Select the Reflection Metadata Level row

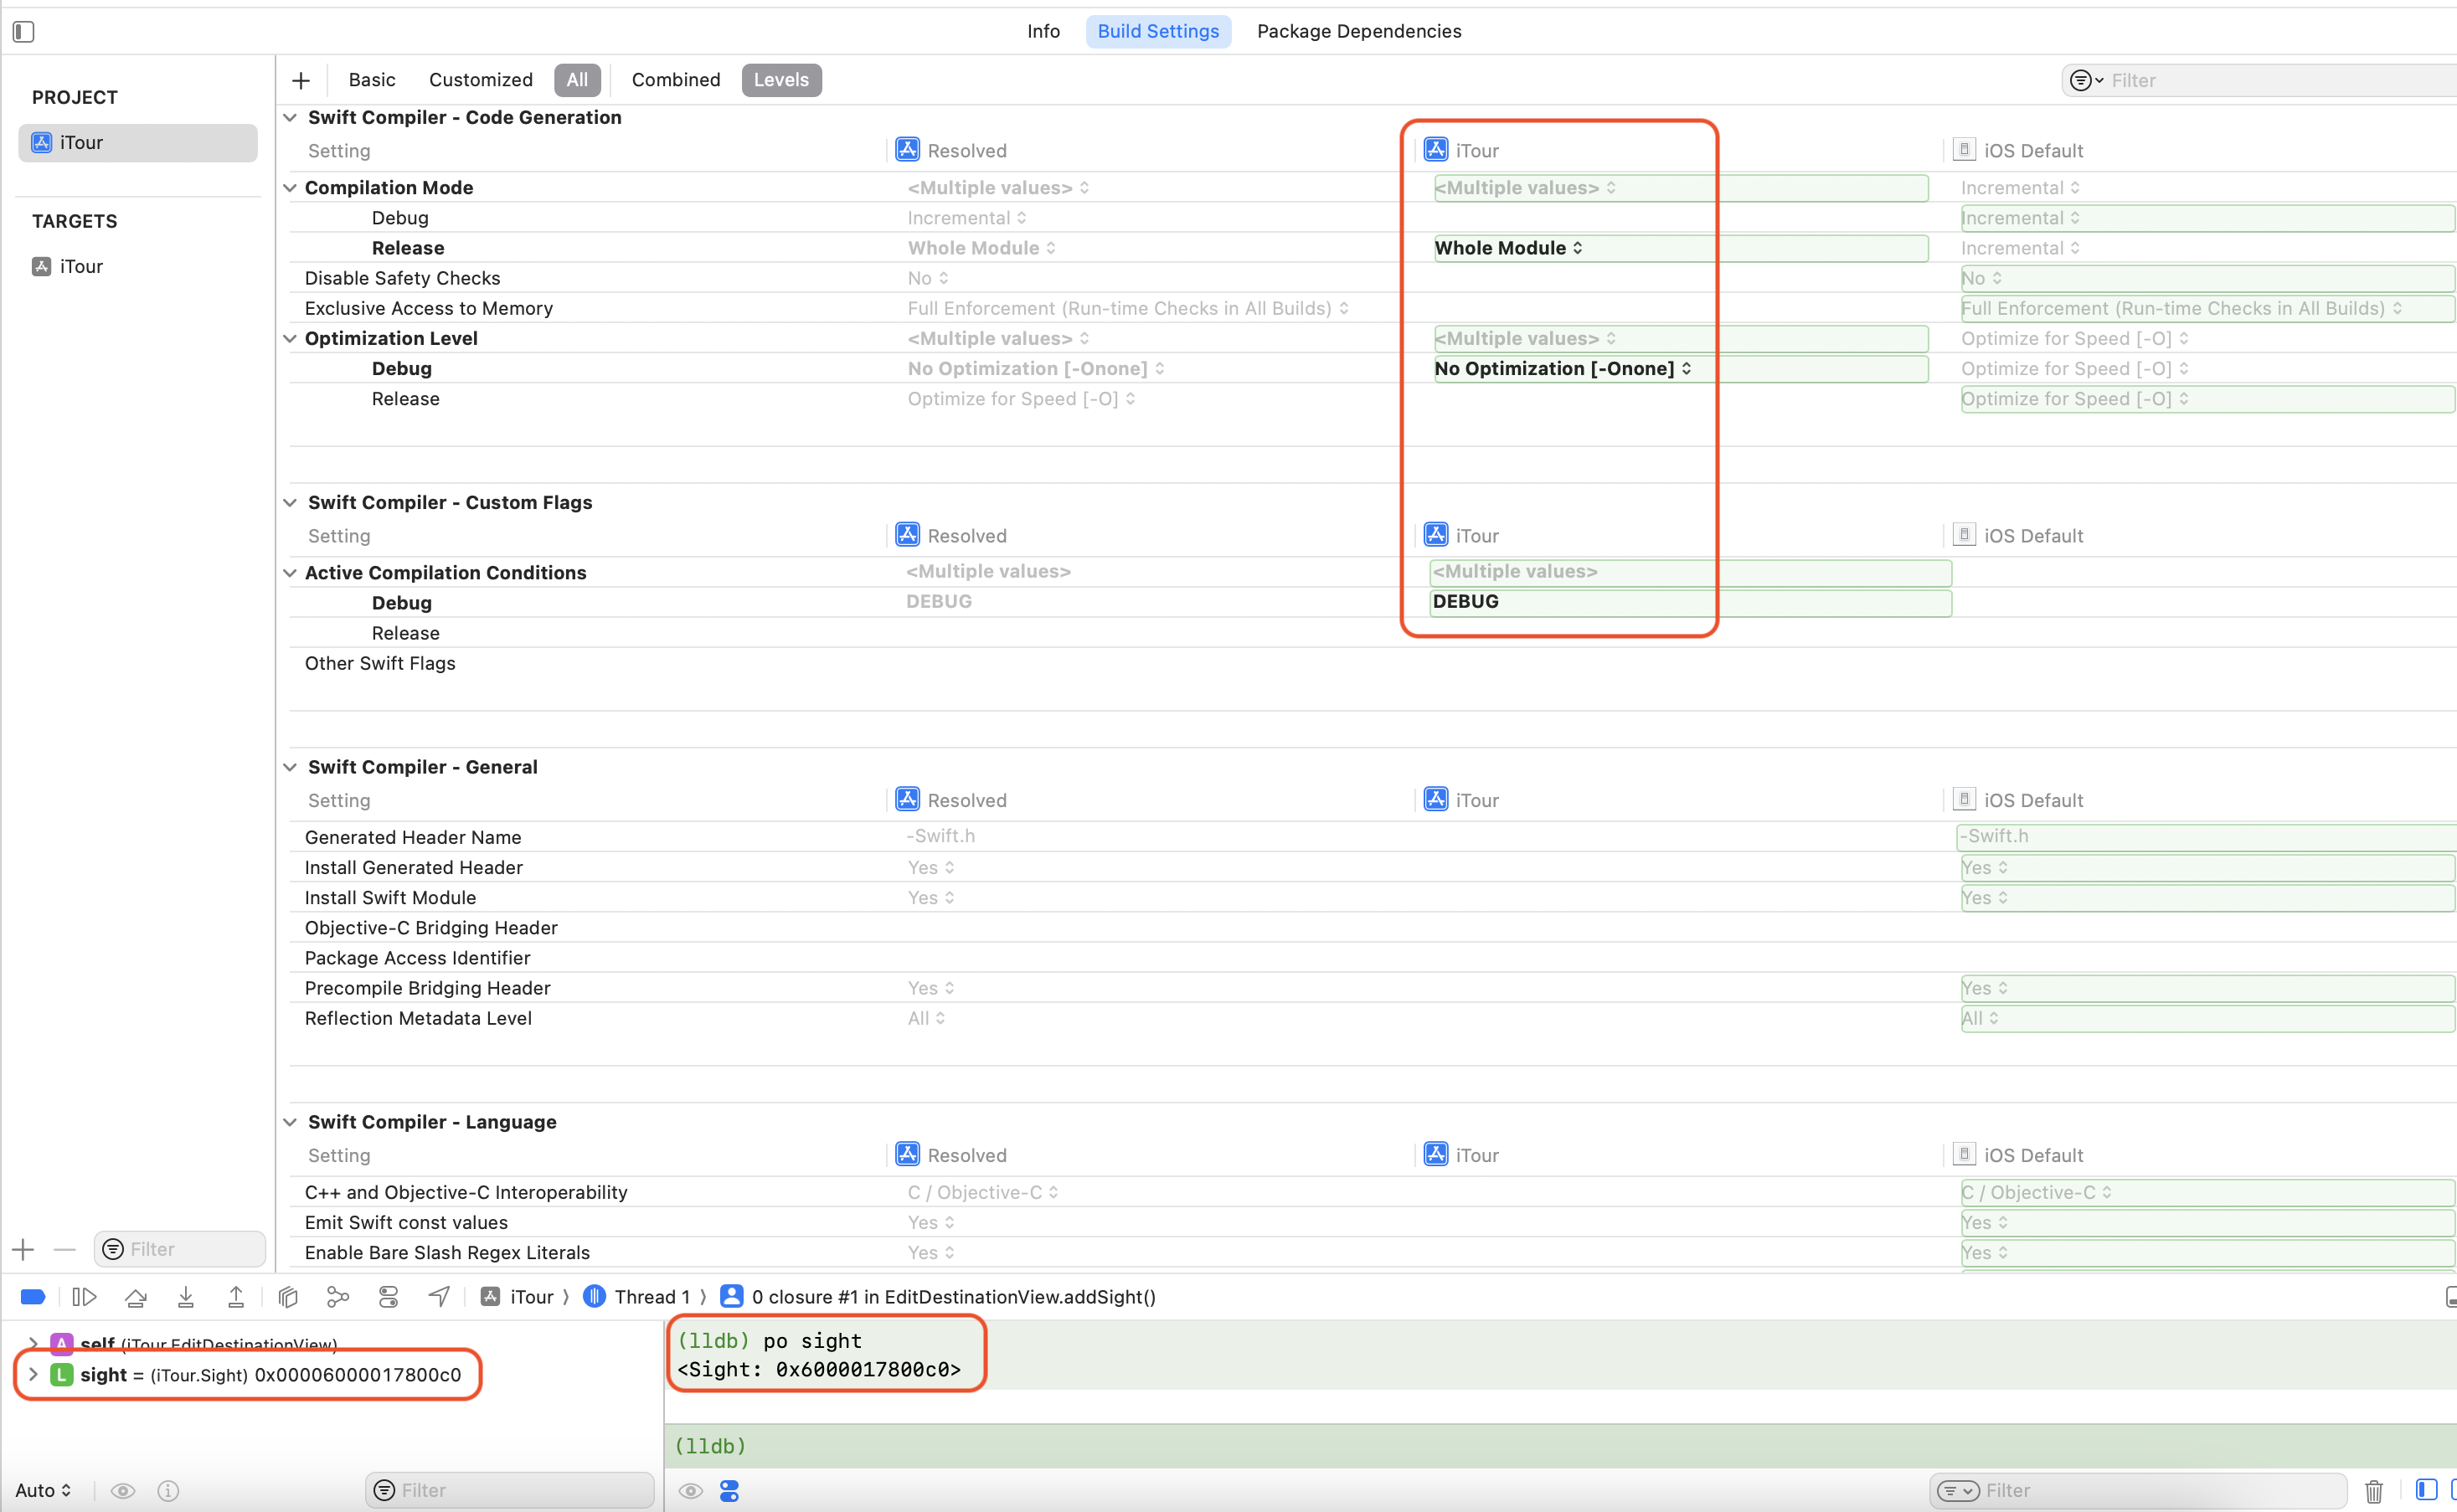(1372, 1018)
